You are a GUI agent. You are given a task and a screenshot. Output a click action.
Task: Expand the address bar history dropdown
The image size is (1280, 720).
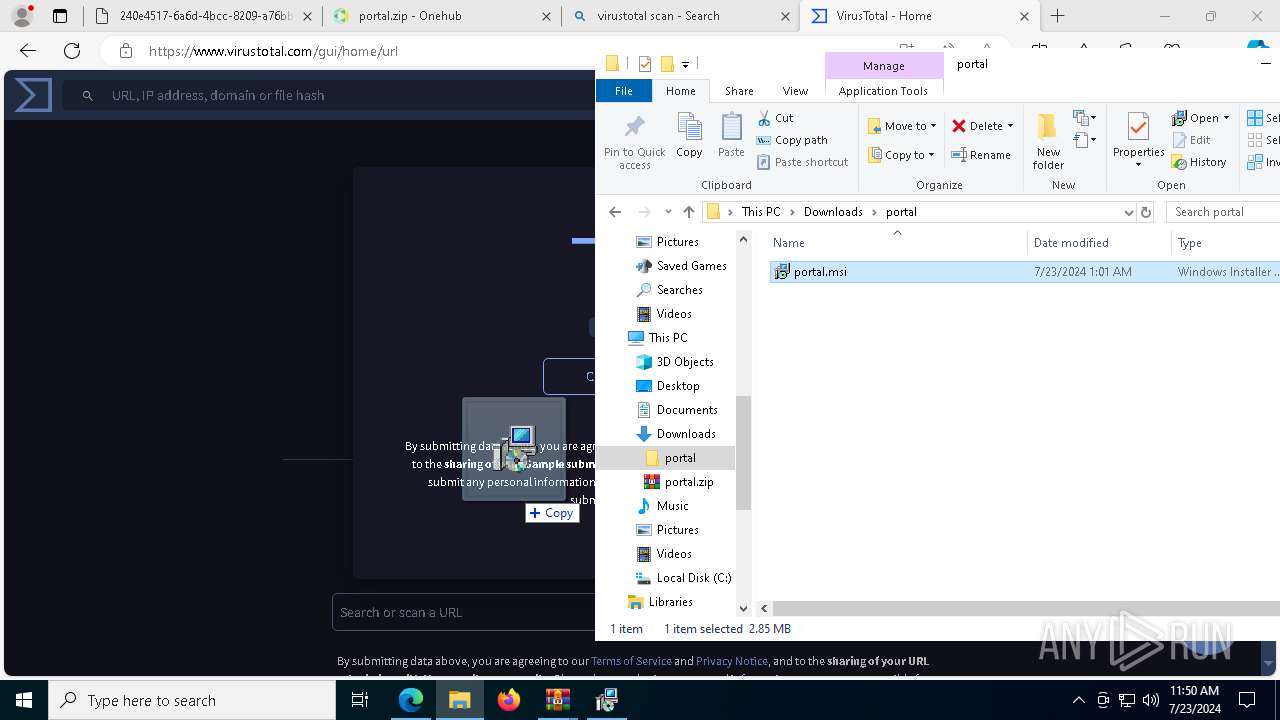1128,212
